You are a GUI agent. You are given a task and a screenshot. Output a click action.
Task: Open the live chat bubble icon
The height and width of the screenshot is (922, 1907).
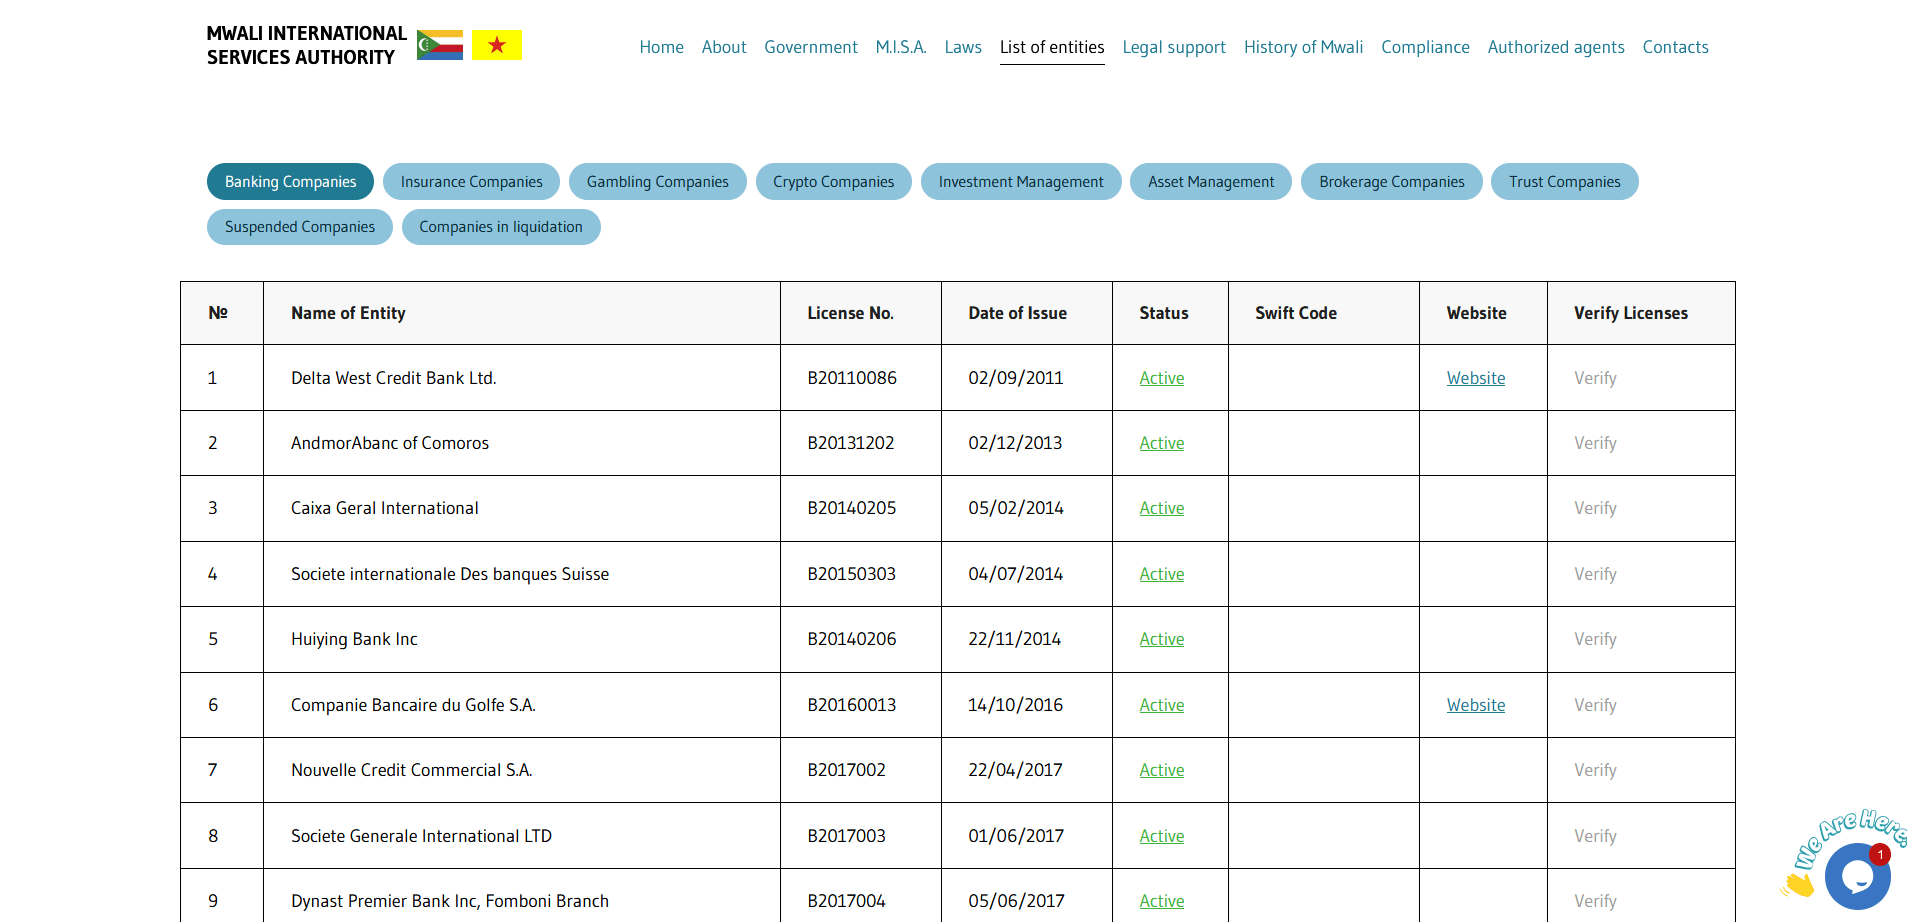(x=1857, y=876)
